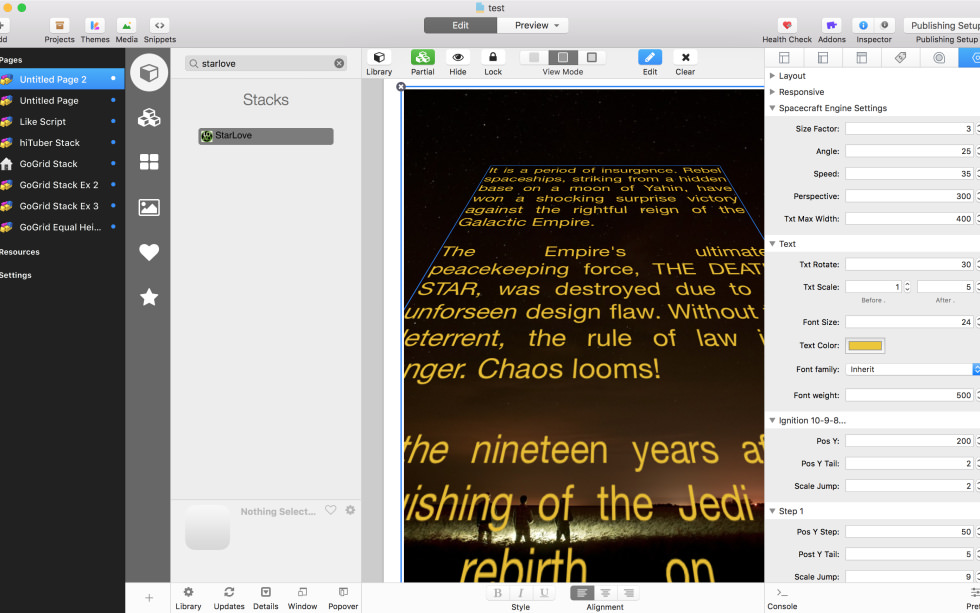
Task: Open the second inspector tab
Action: [x=822, y=57]
